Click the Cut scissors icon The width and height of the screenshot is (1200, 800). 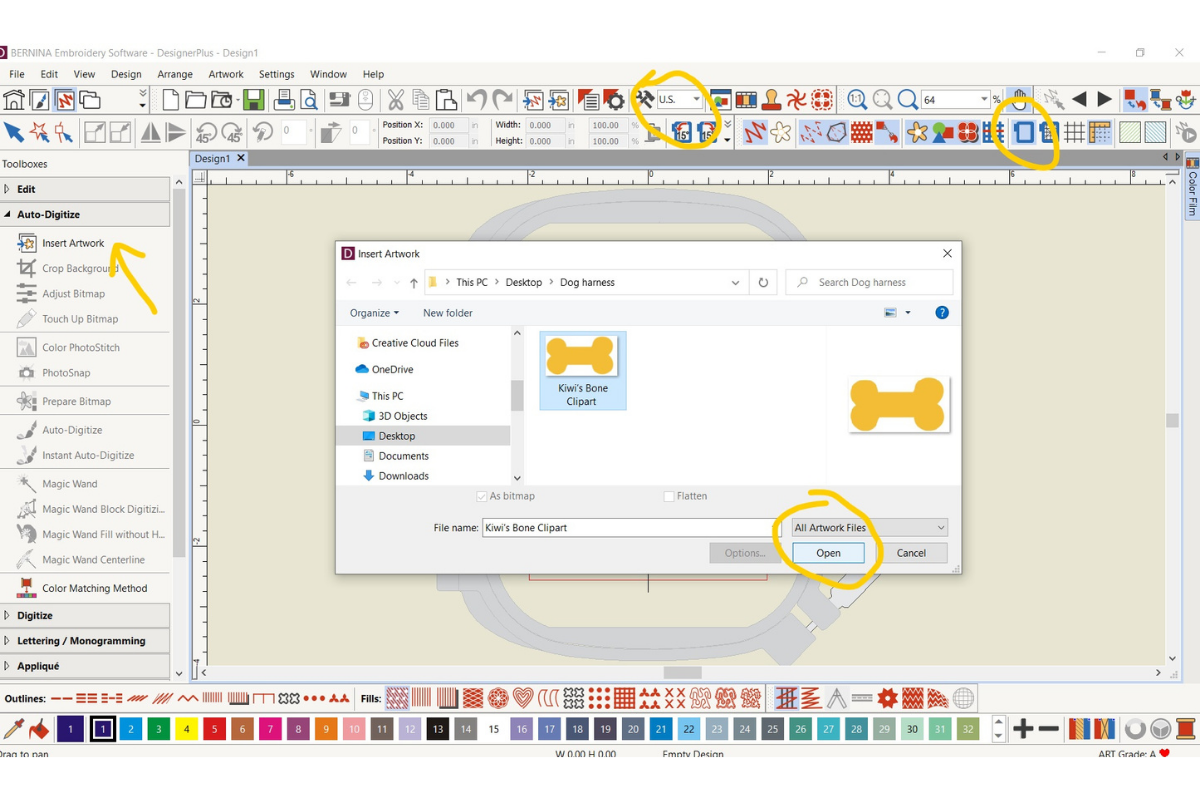pyautogui.click(x=396, y=100)
